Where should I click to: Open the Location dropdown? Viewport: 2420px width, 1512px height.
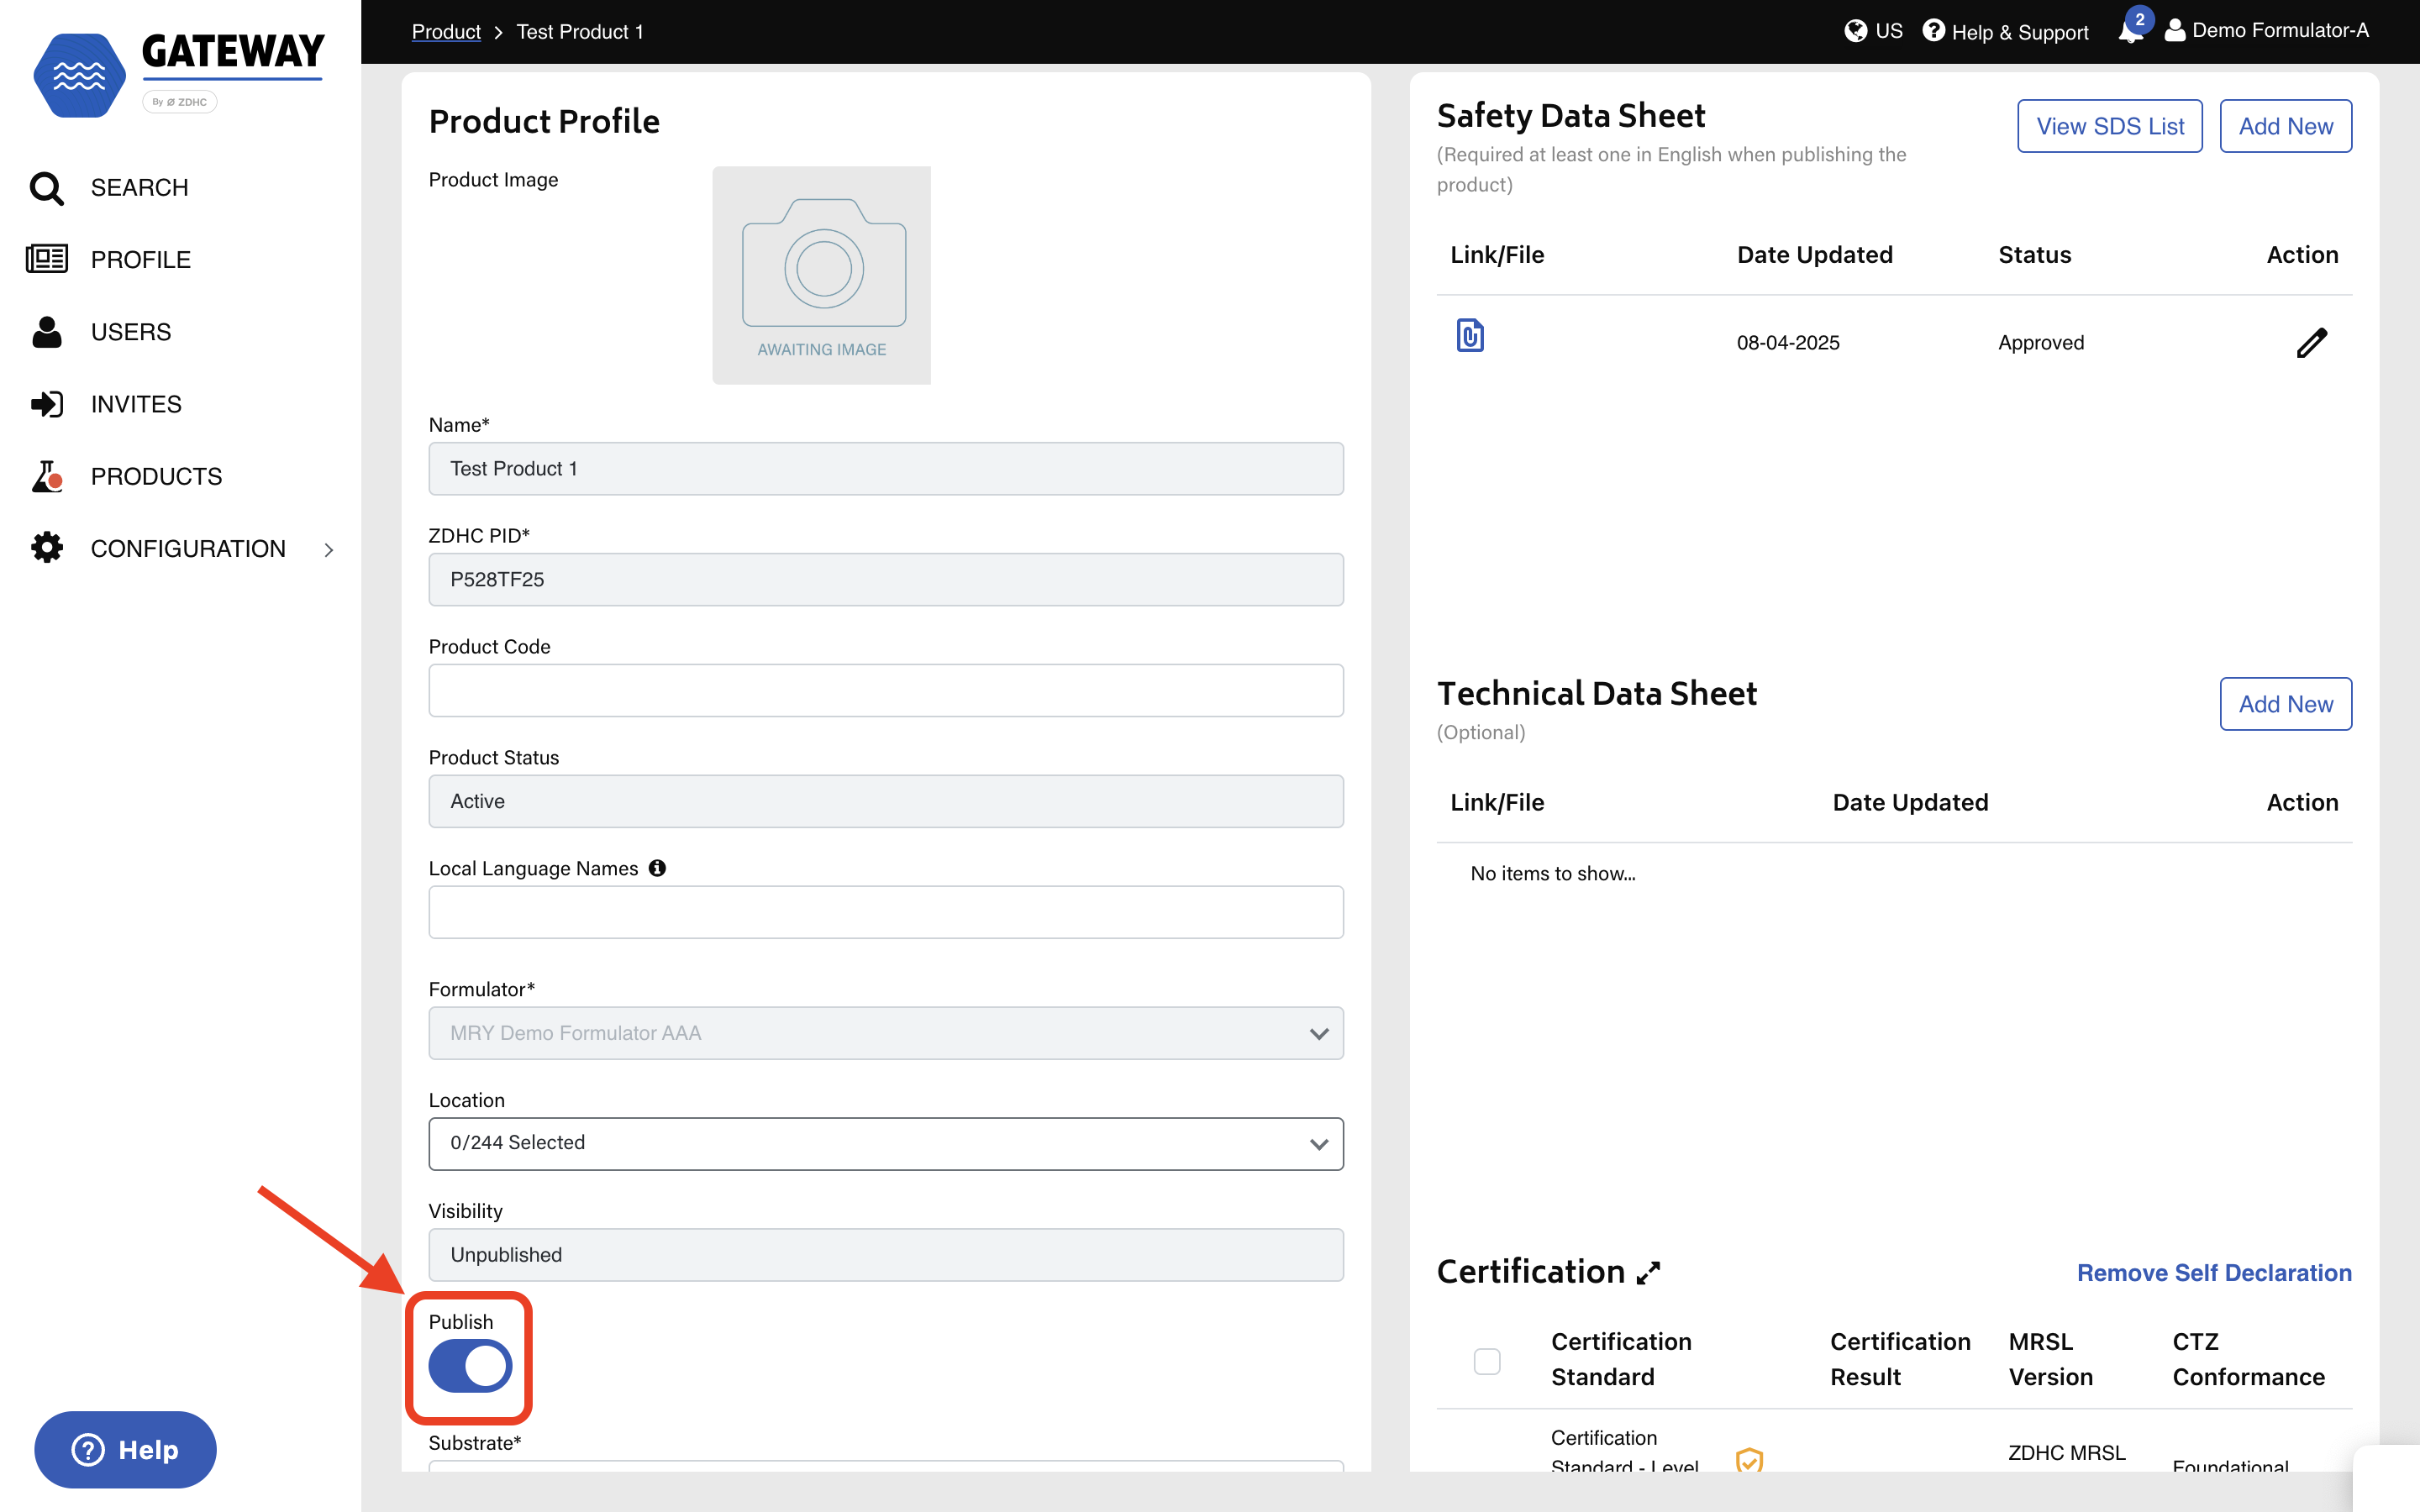coord(886,1143)
